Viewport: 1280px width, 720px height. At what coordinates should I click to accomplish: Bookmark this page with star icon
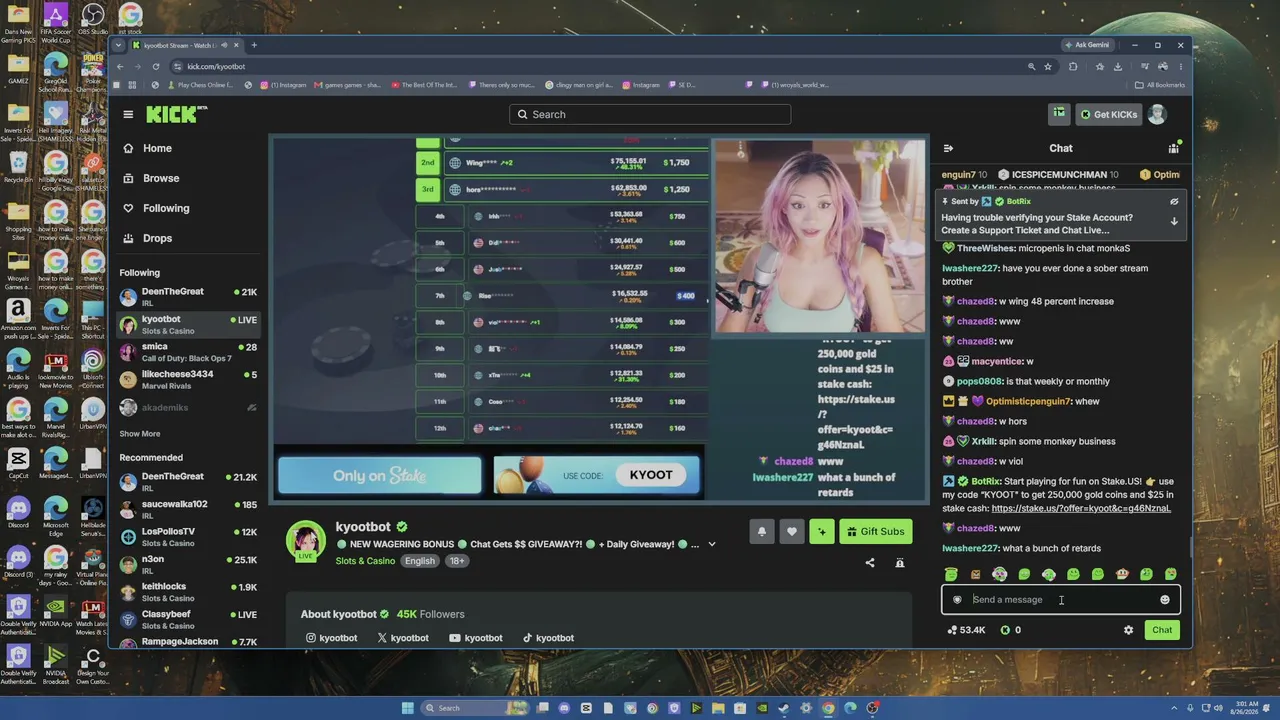1048,66
